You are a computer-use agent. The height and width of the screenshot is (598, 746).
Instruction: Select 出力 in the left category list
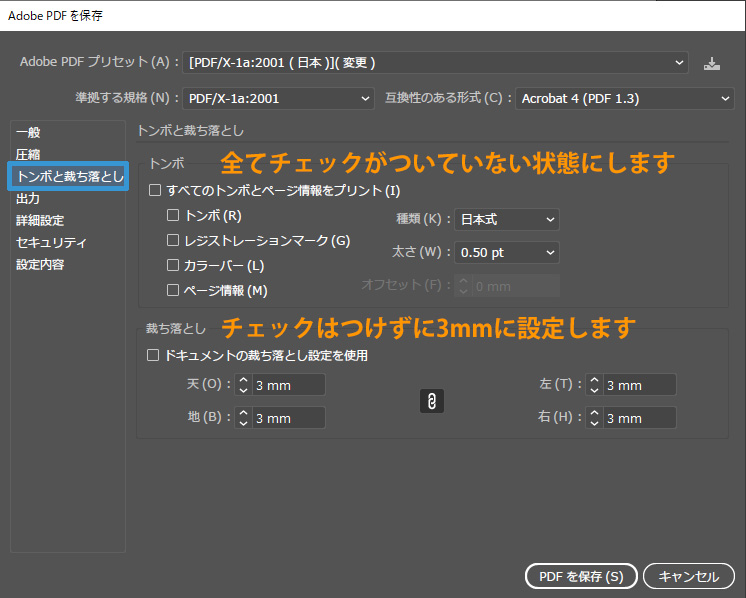click(x=28, y=198)
